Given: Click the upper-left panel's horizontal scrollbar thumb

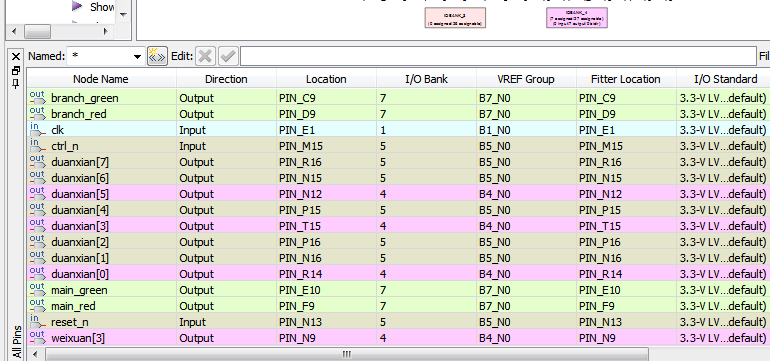Looking at the screenshot, I should (37, 31).
